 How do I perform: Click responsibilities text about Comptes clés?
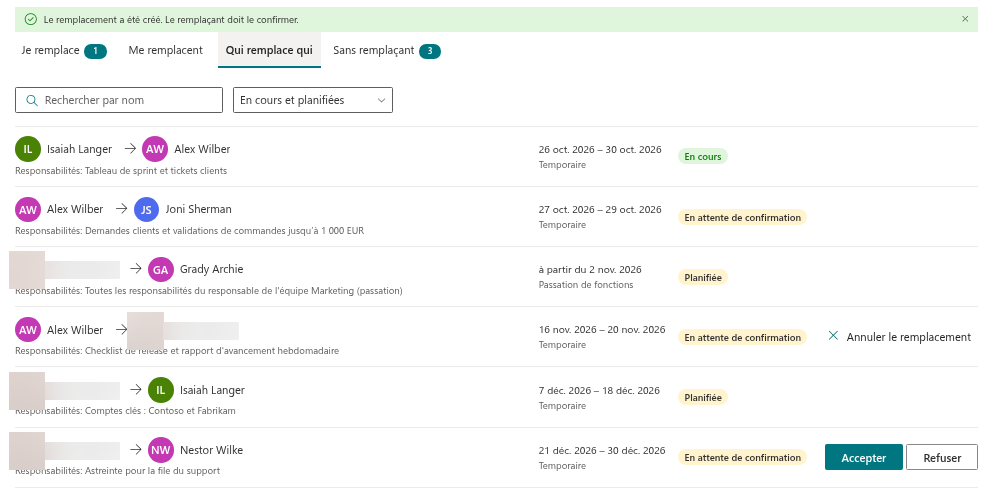click(125, 411)
